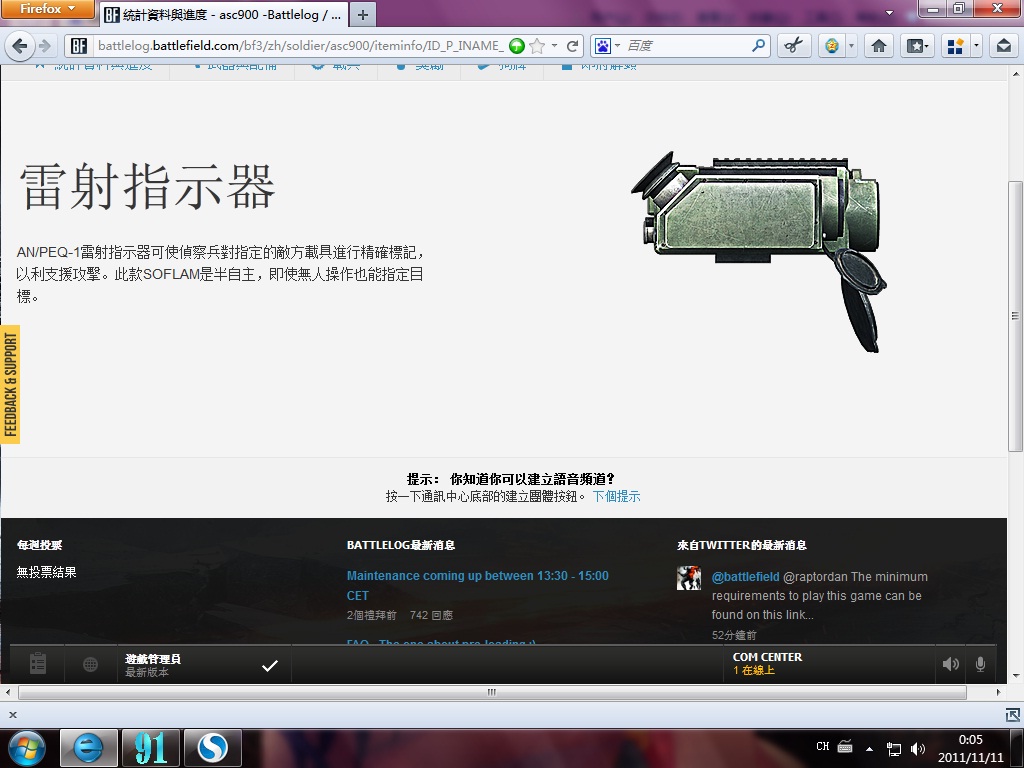Click the scissors screenshot toolbar icon
This screenshot has width=1024, height=768.
pyautogui.click(x=793, y=46)
